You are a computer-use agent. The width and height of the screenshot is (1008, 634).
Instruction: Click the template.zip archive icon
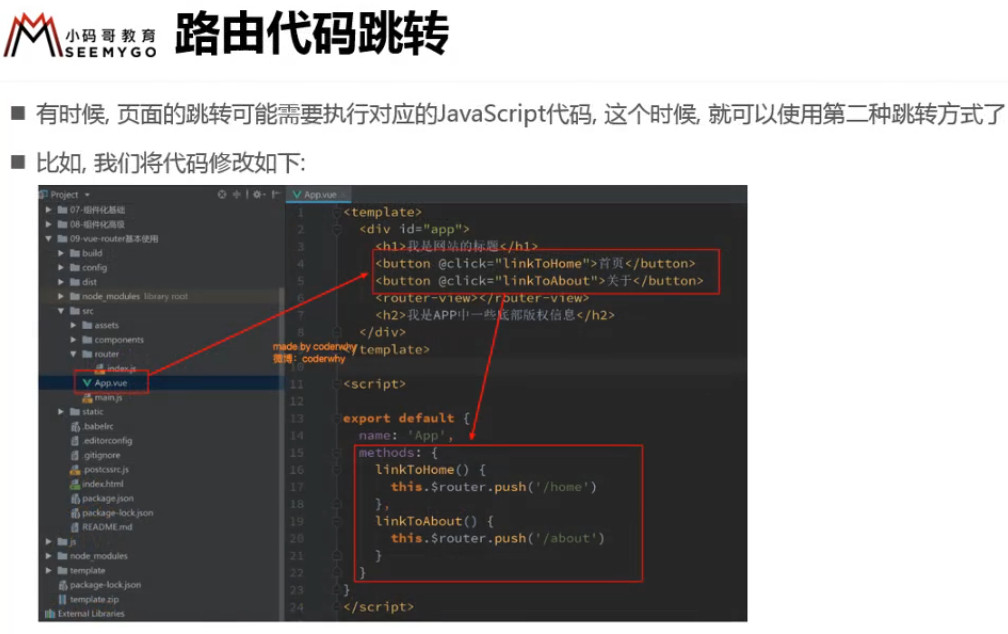tap(62, 599)
